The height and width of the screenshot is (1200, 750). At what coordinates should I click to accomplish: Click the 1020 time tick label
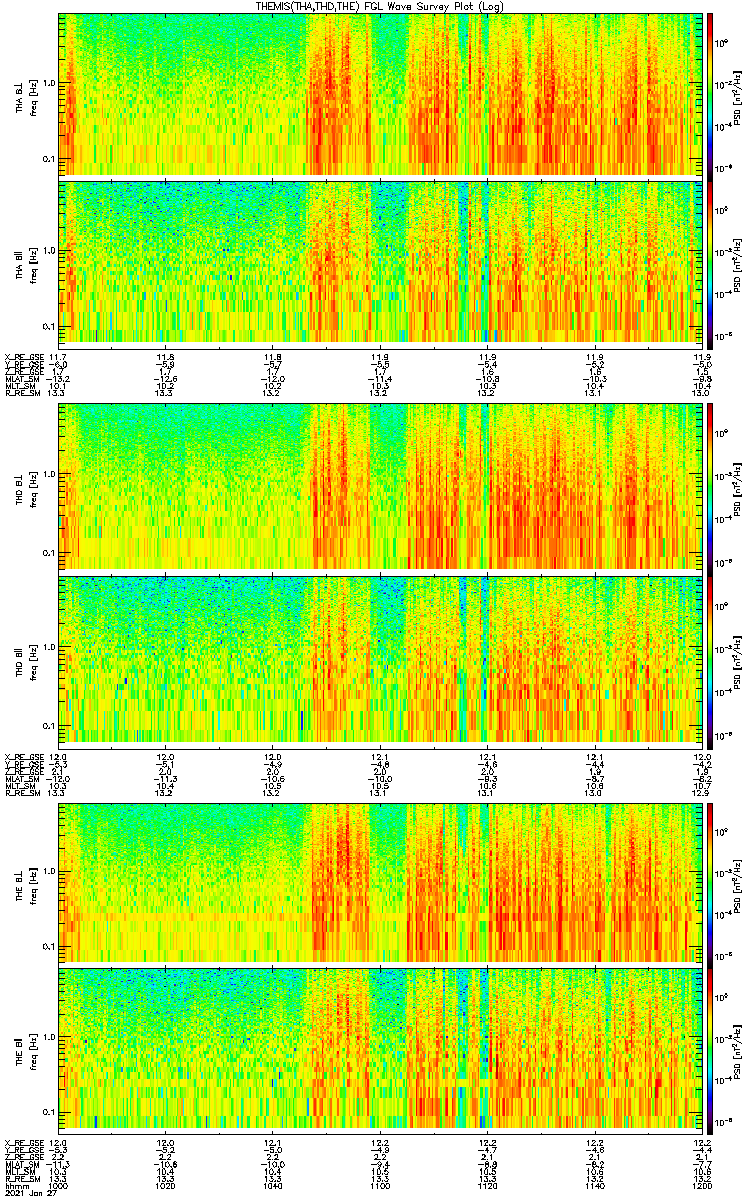click(x=166, y=1185)
